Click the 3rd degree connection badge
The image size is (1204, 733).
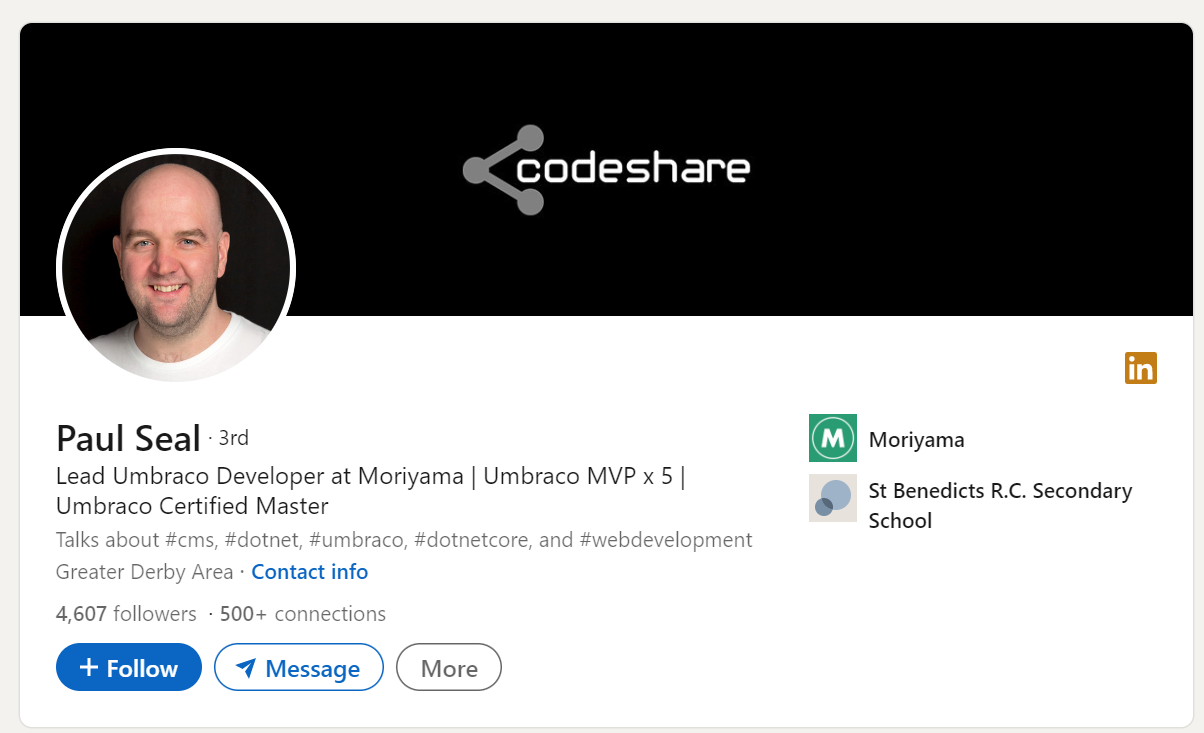[x=233, y=438]
